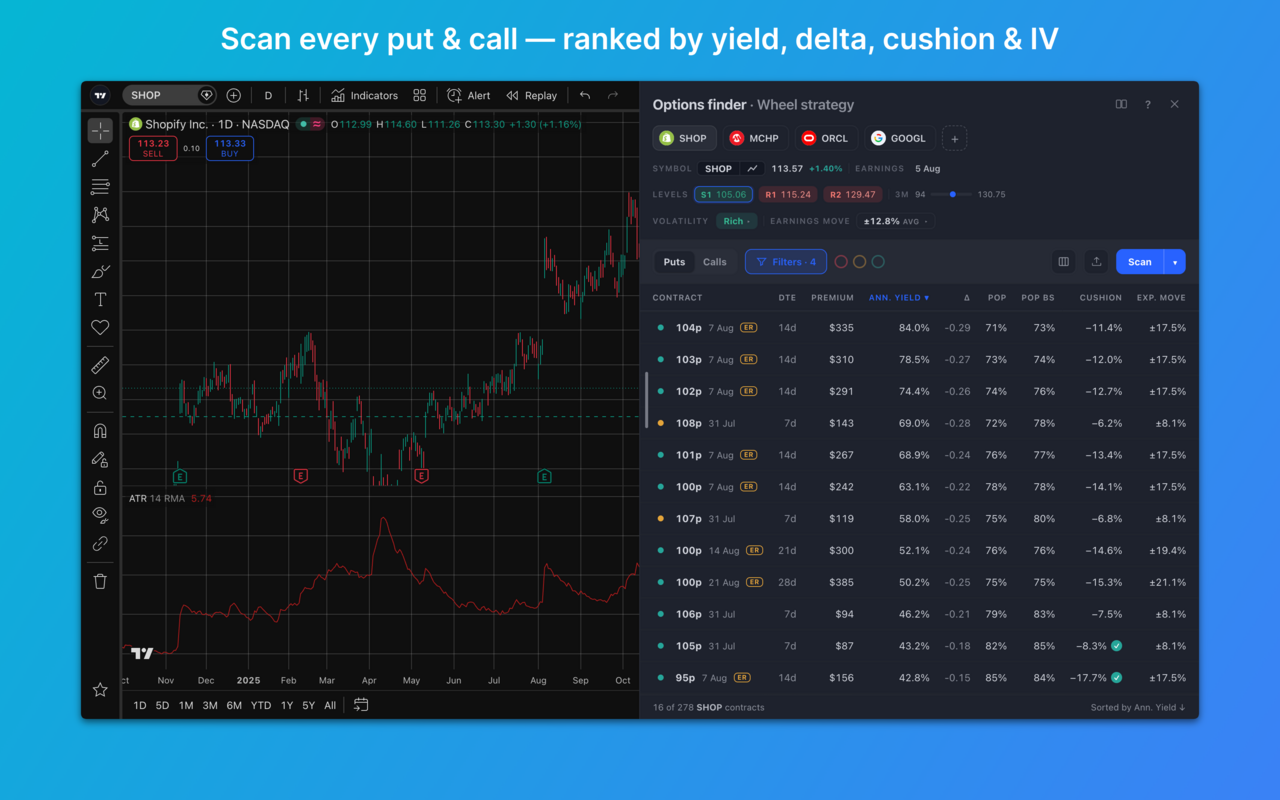Open the go to date calendar
The width and height of the screenshot is (1280, 800).
[361, 705]
